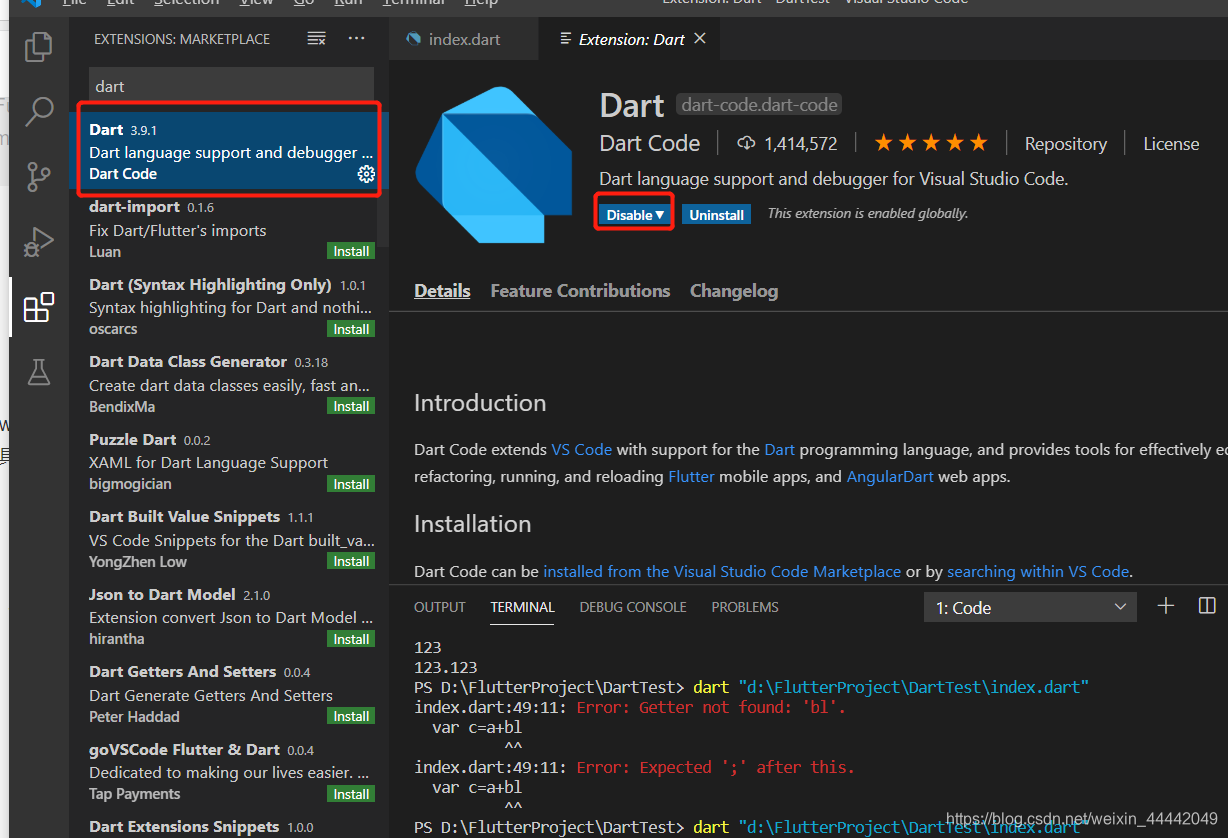Open the Search view in activity bar
Screen dimensions: 1228x838
coord(39,111)
